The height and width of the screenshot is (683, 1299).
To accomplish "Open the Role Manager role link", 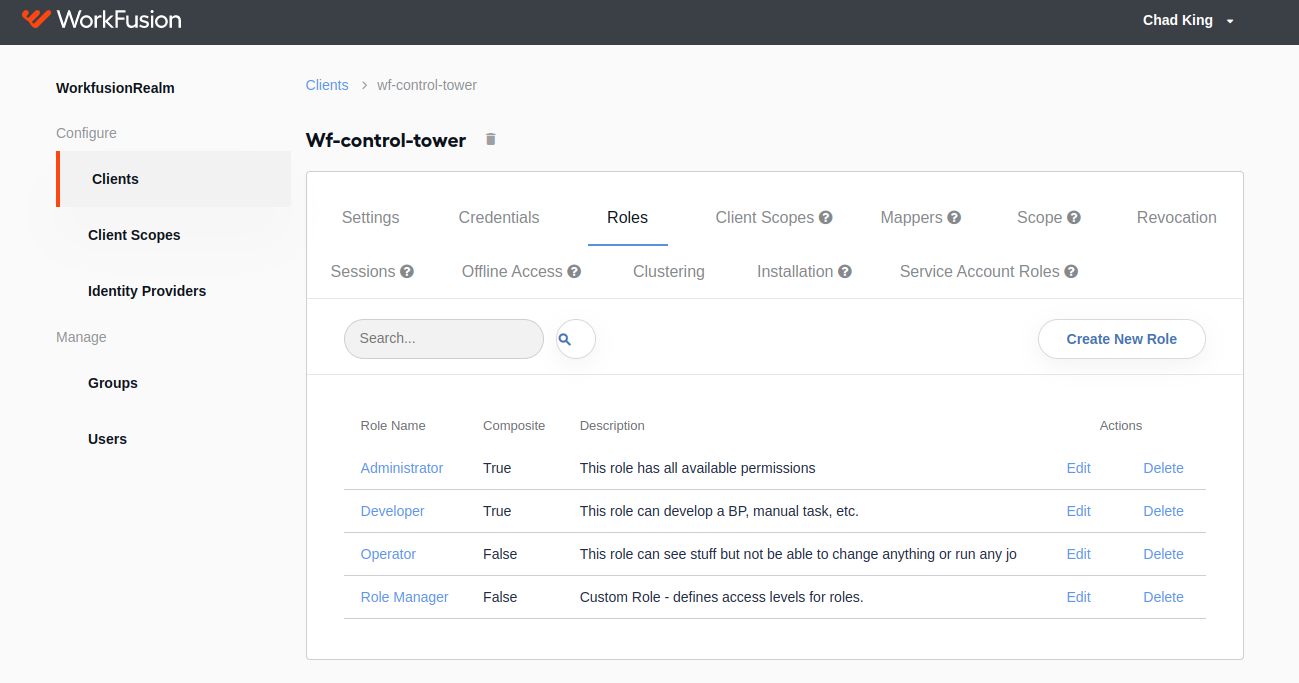I will [x=404, y=597].
